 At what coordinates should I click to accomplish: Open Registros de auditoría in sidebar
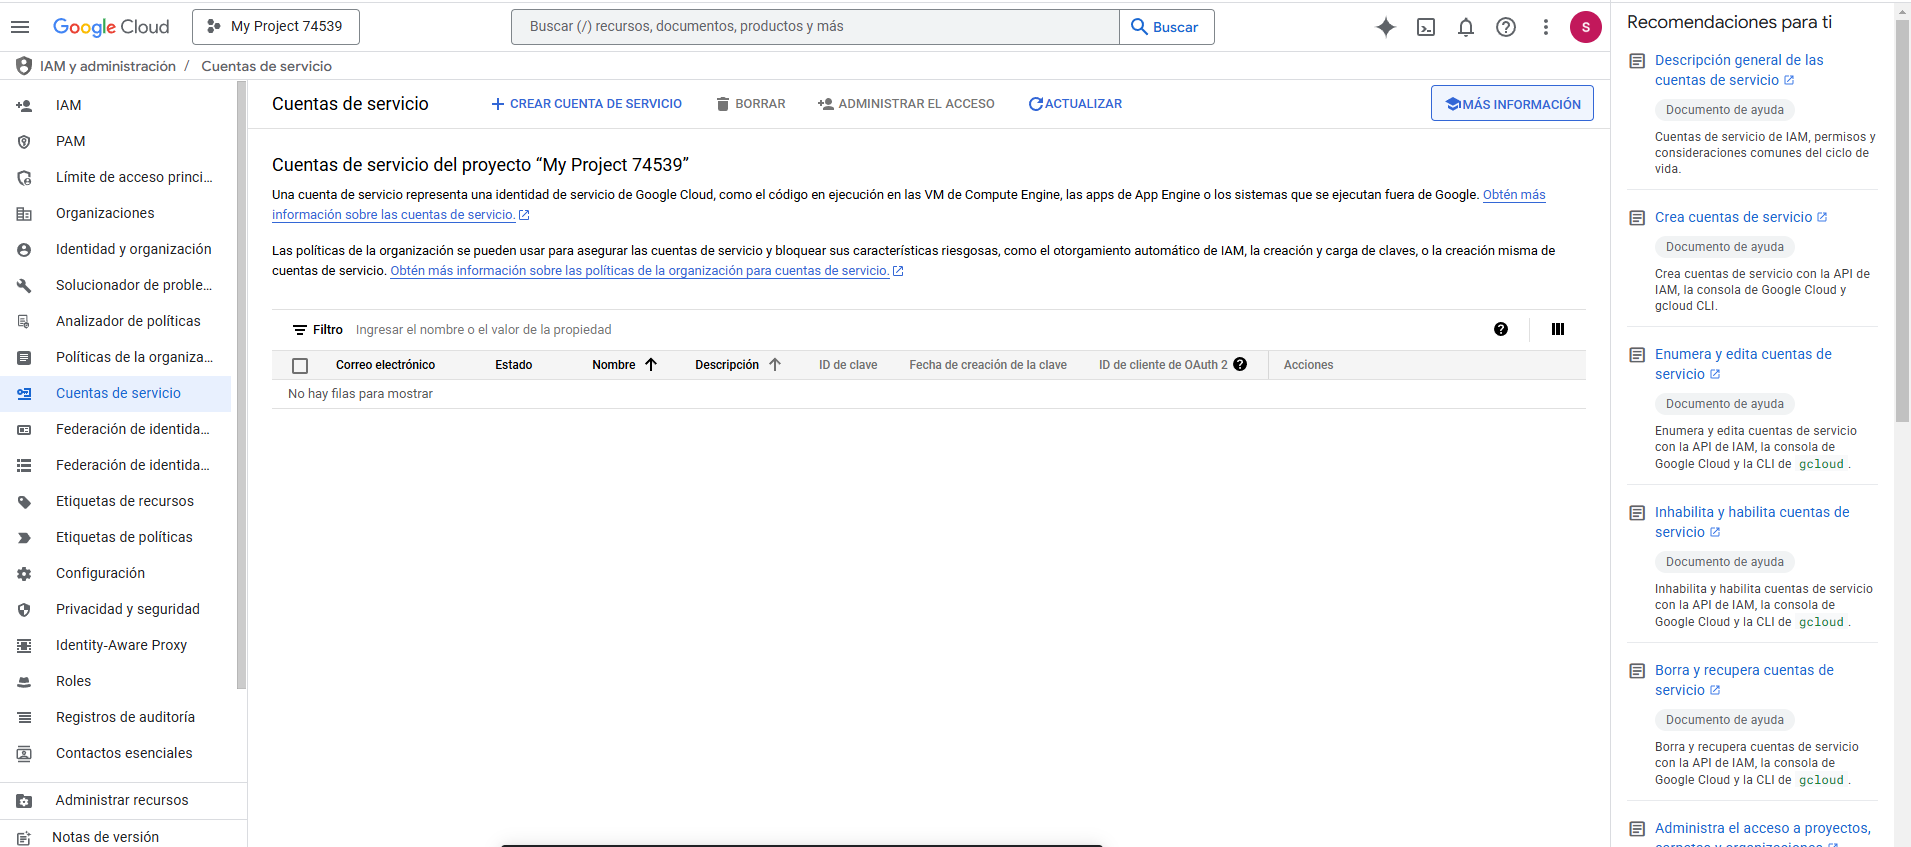pos(125,717)
